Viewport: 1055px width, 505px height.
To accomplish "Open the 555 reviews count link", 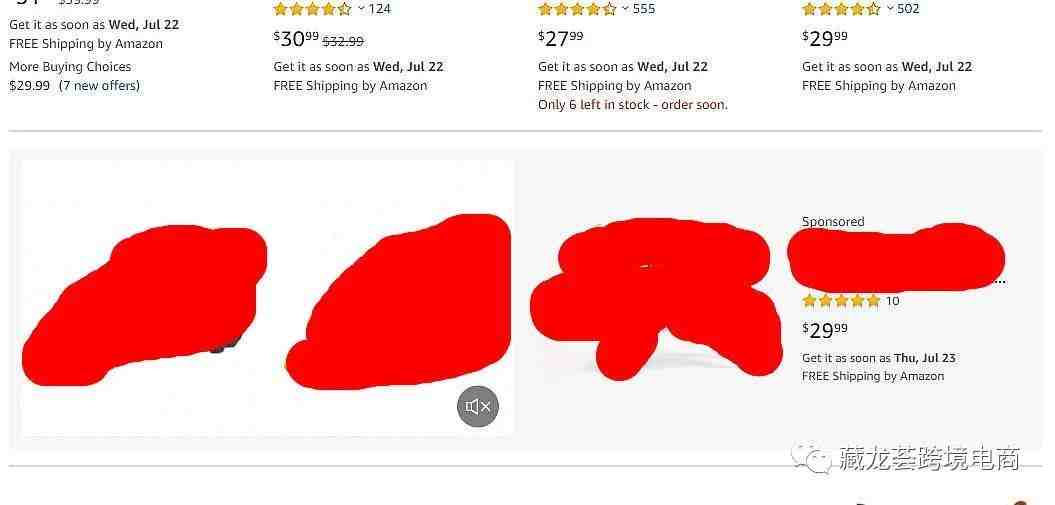I will [644, 9].
